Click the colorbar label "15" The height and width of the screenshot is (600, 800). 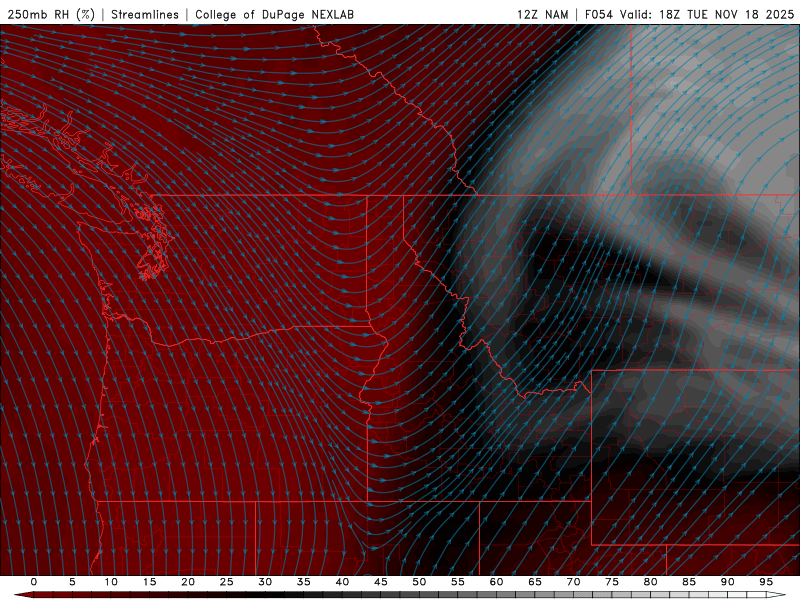pos(149,582)
